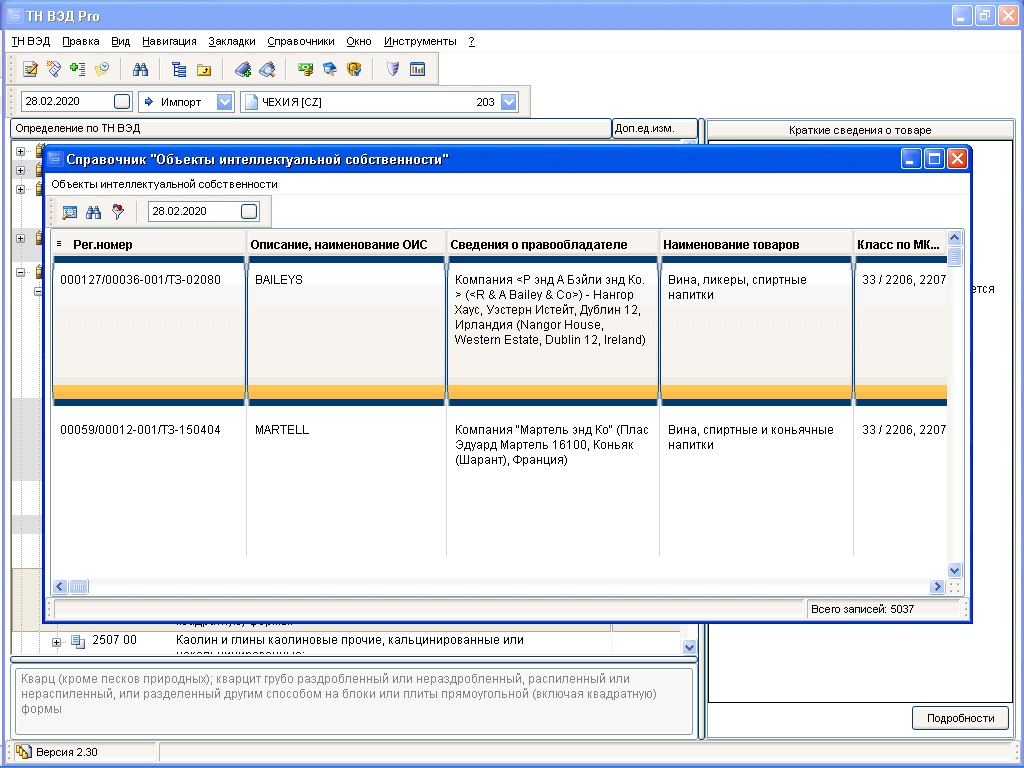The image size is (1024, 768).
Task: Click the shield box with checkmark icon
Action: click(x=354, y=69)
